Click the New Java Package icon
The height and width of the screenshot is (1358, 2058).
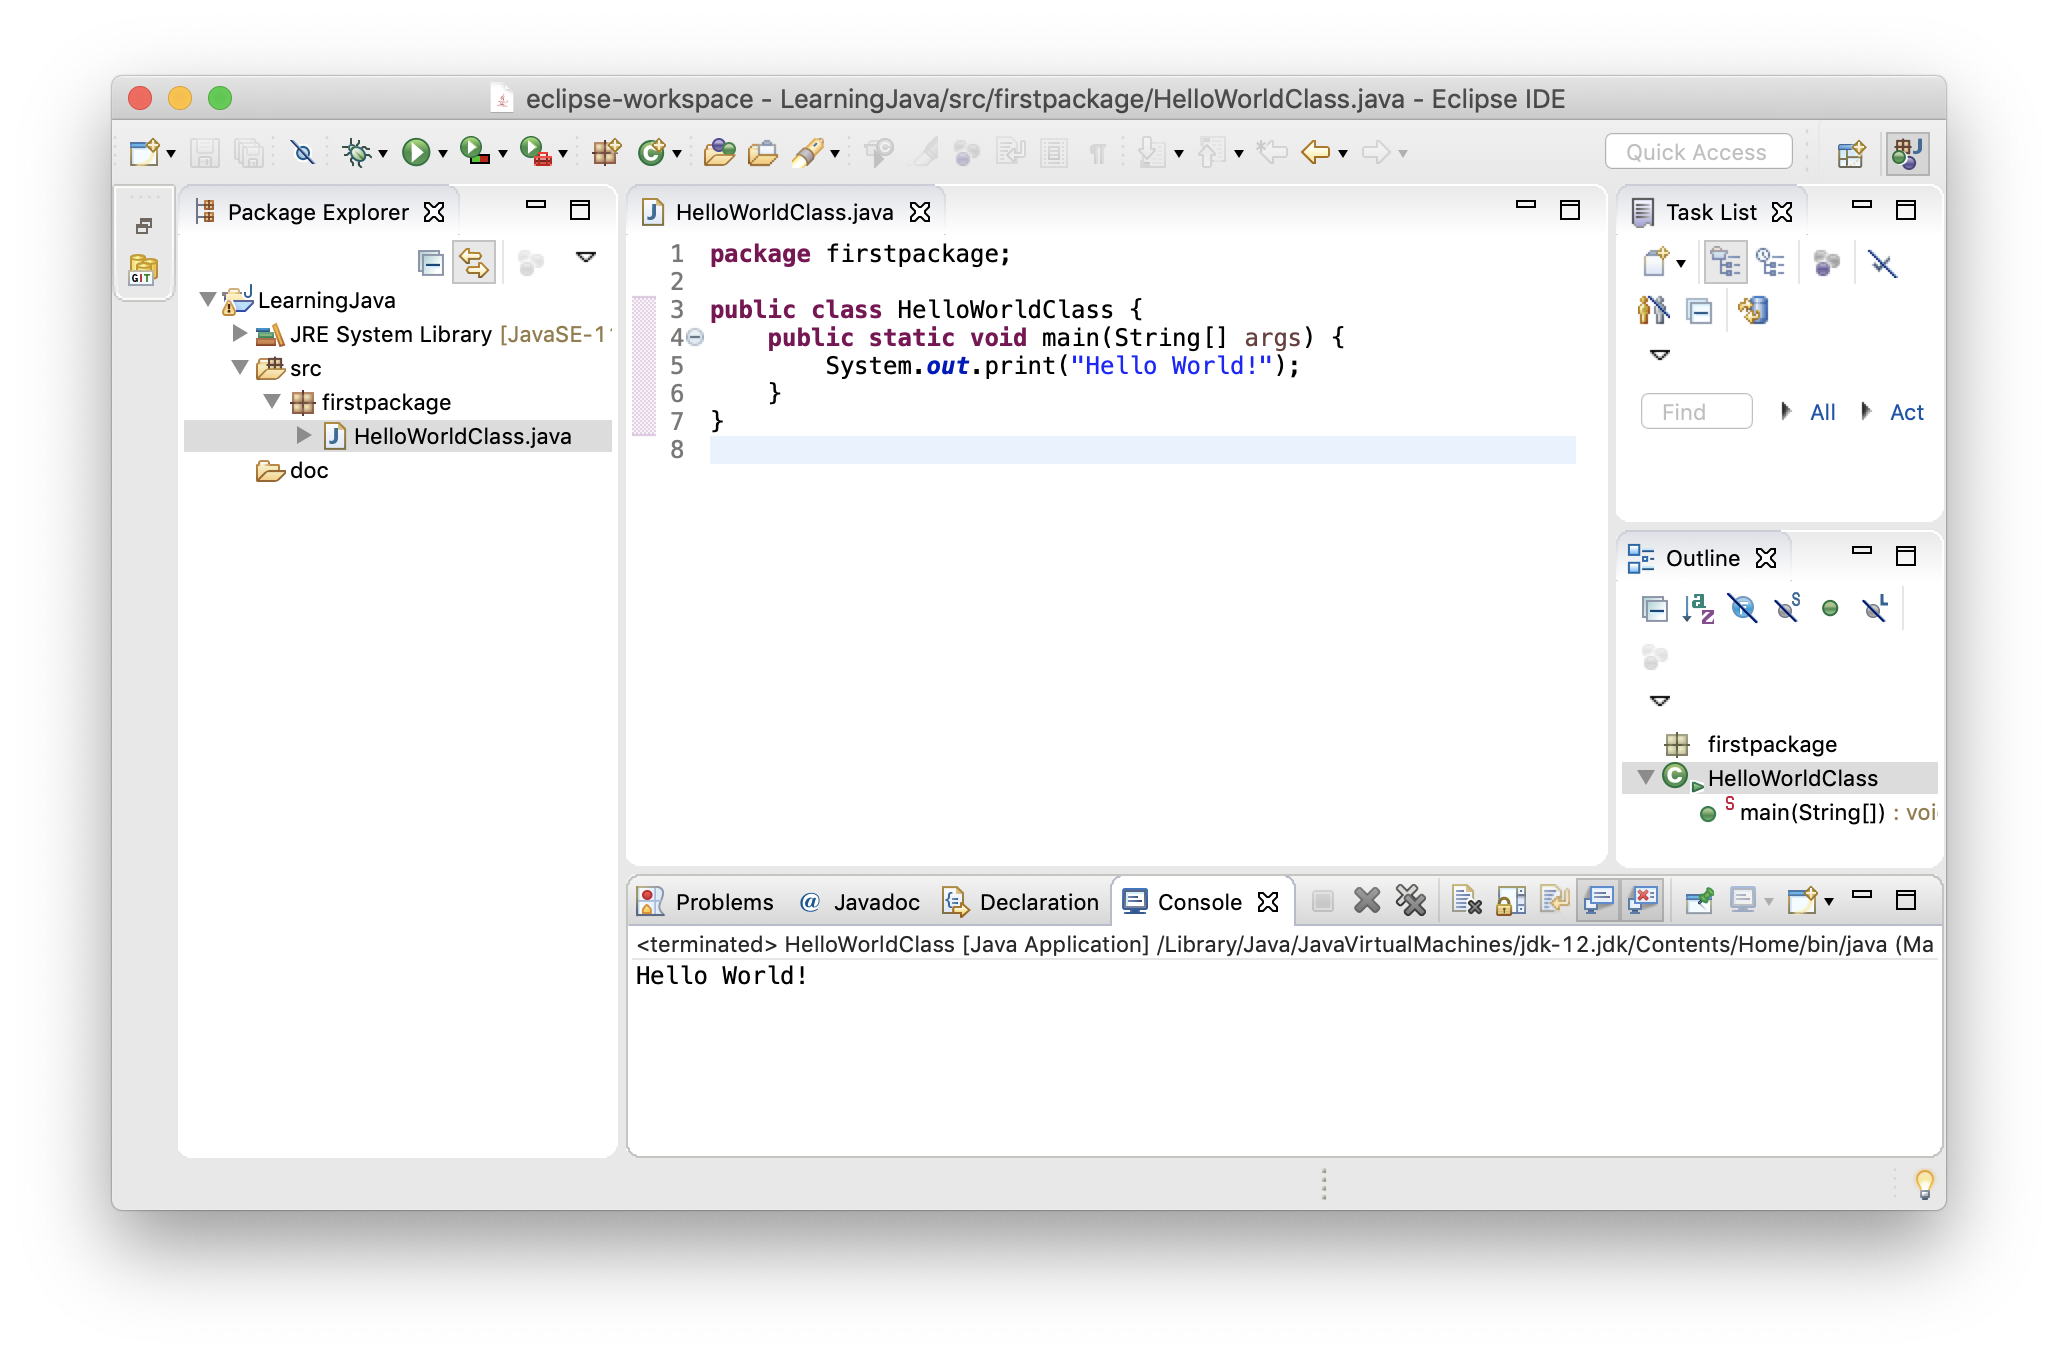tap(606, 152)
